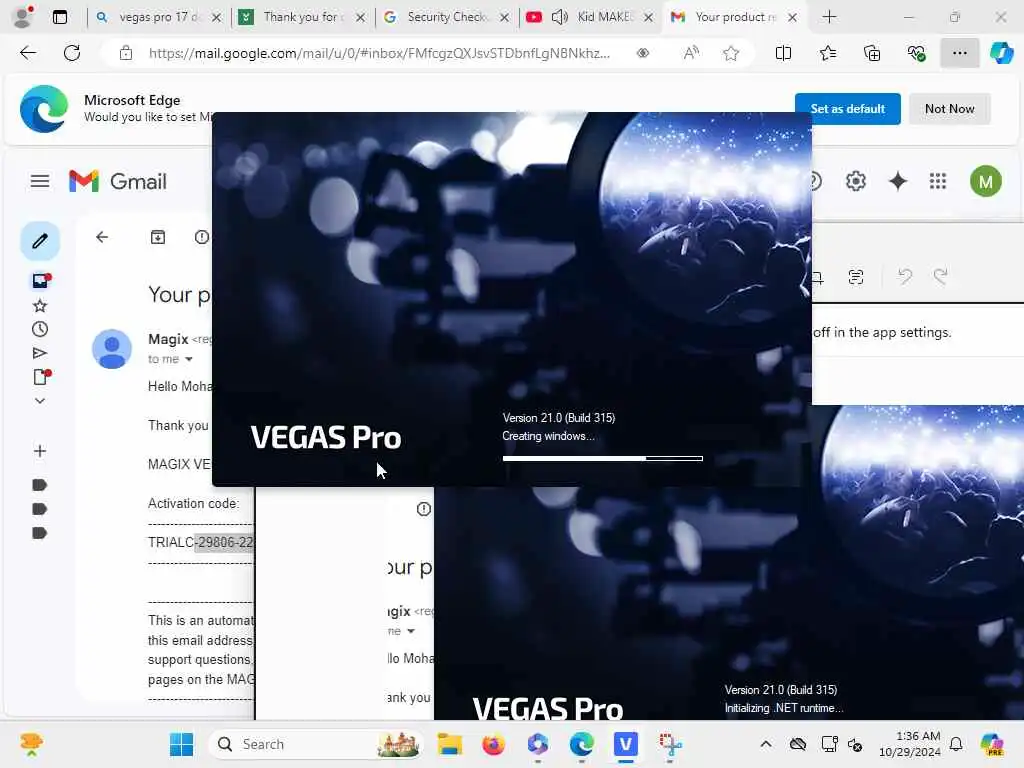Viewport: 1024px width, 768px height.
Task: Click the Edge browser back arrow
Action: tap(28, 53)
